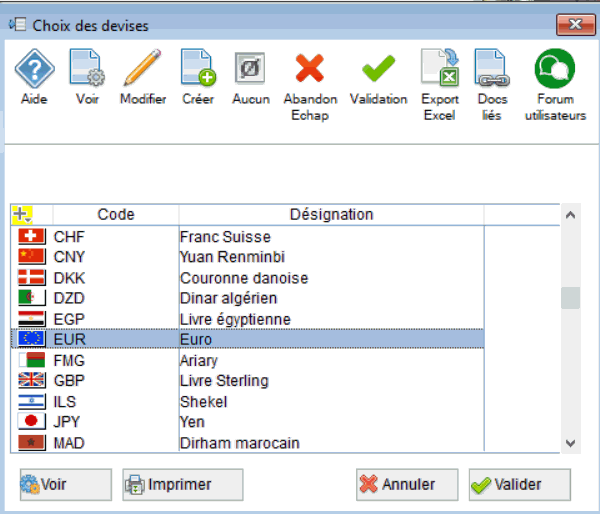Viewport: 600px width, 514px height.
Task: Click the scrollbar down arrow
Action: 571,443
